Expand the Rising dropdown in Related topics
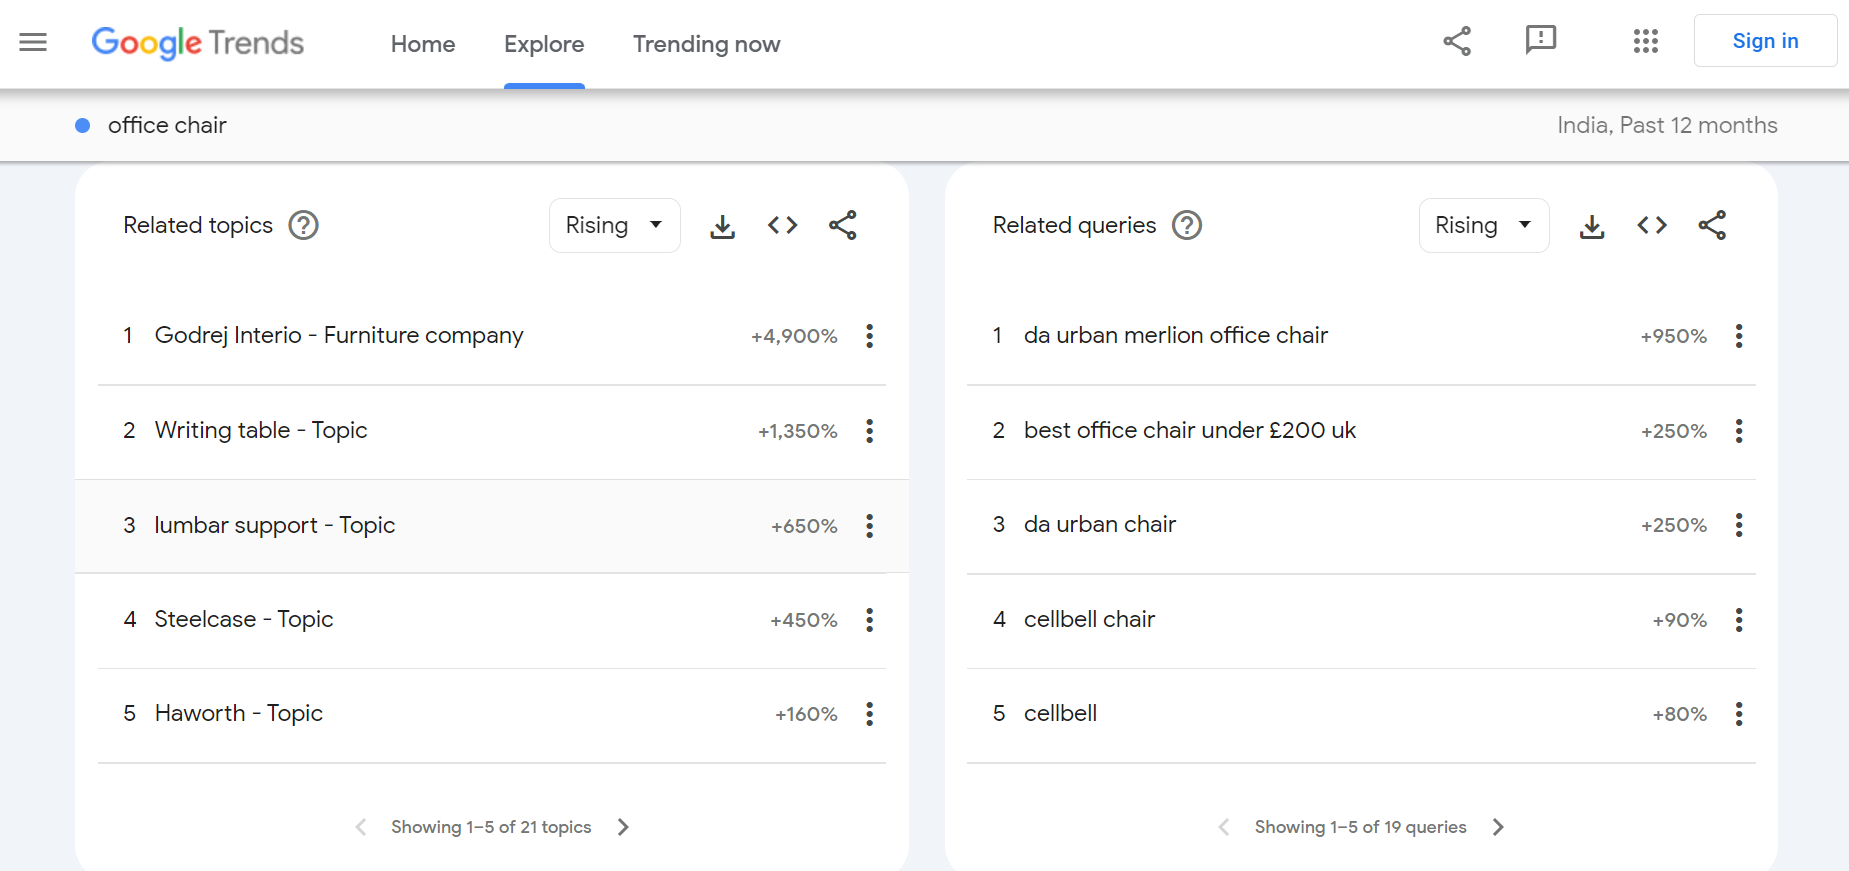This screenshot has width=1849, height=871. click(614, 226)
